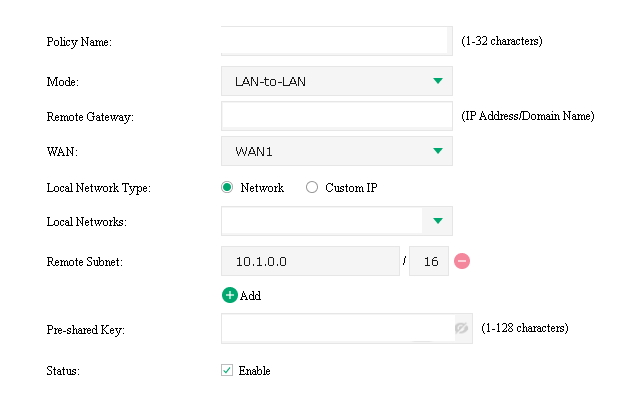Viewport: 628px width, 401px height.
Task: Uncheck the Enable status checkbox
Action: click(x=227, y=371)
